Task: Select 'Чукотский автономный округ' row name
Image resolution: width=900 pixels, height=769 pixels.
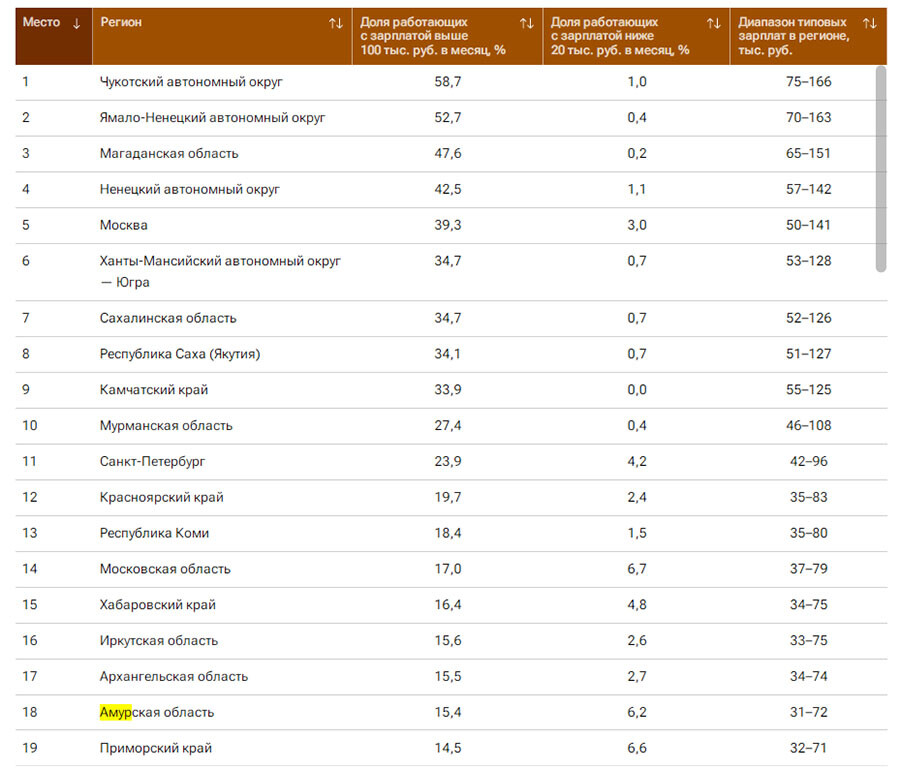Action: [191, 81]
